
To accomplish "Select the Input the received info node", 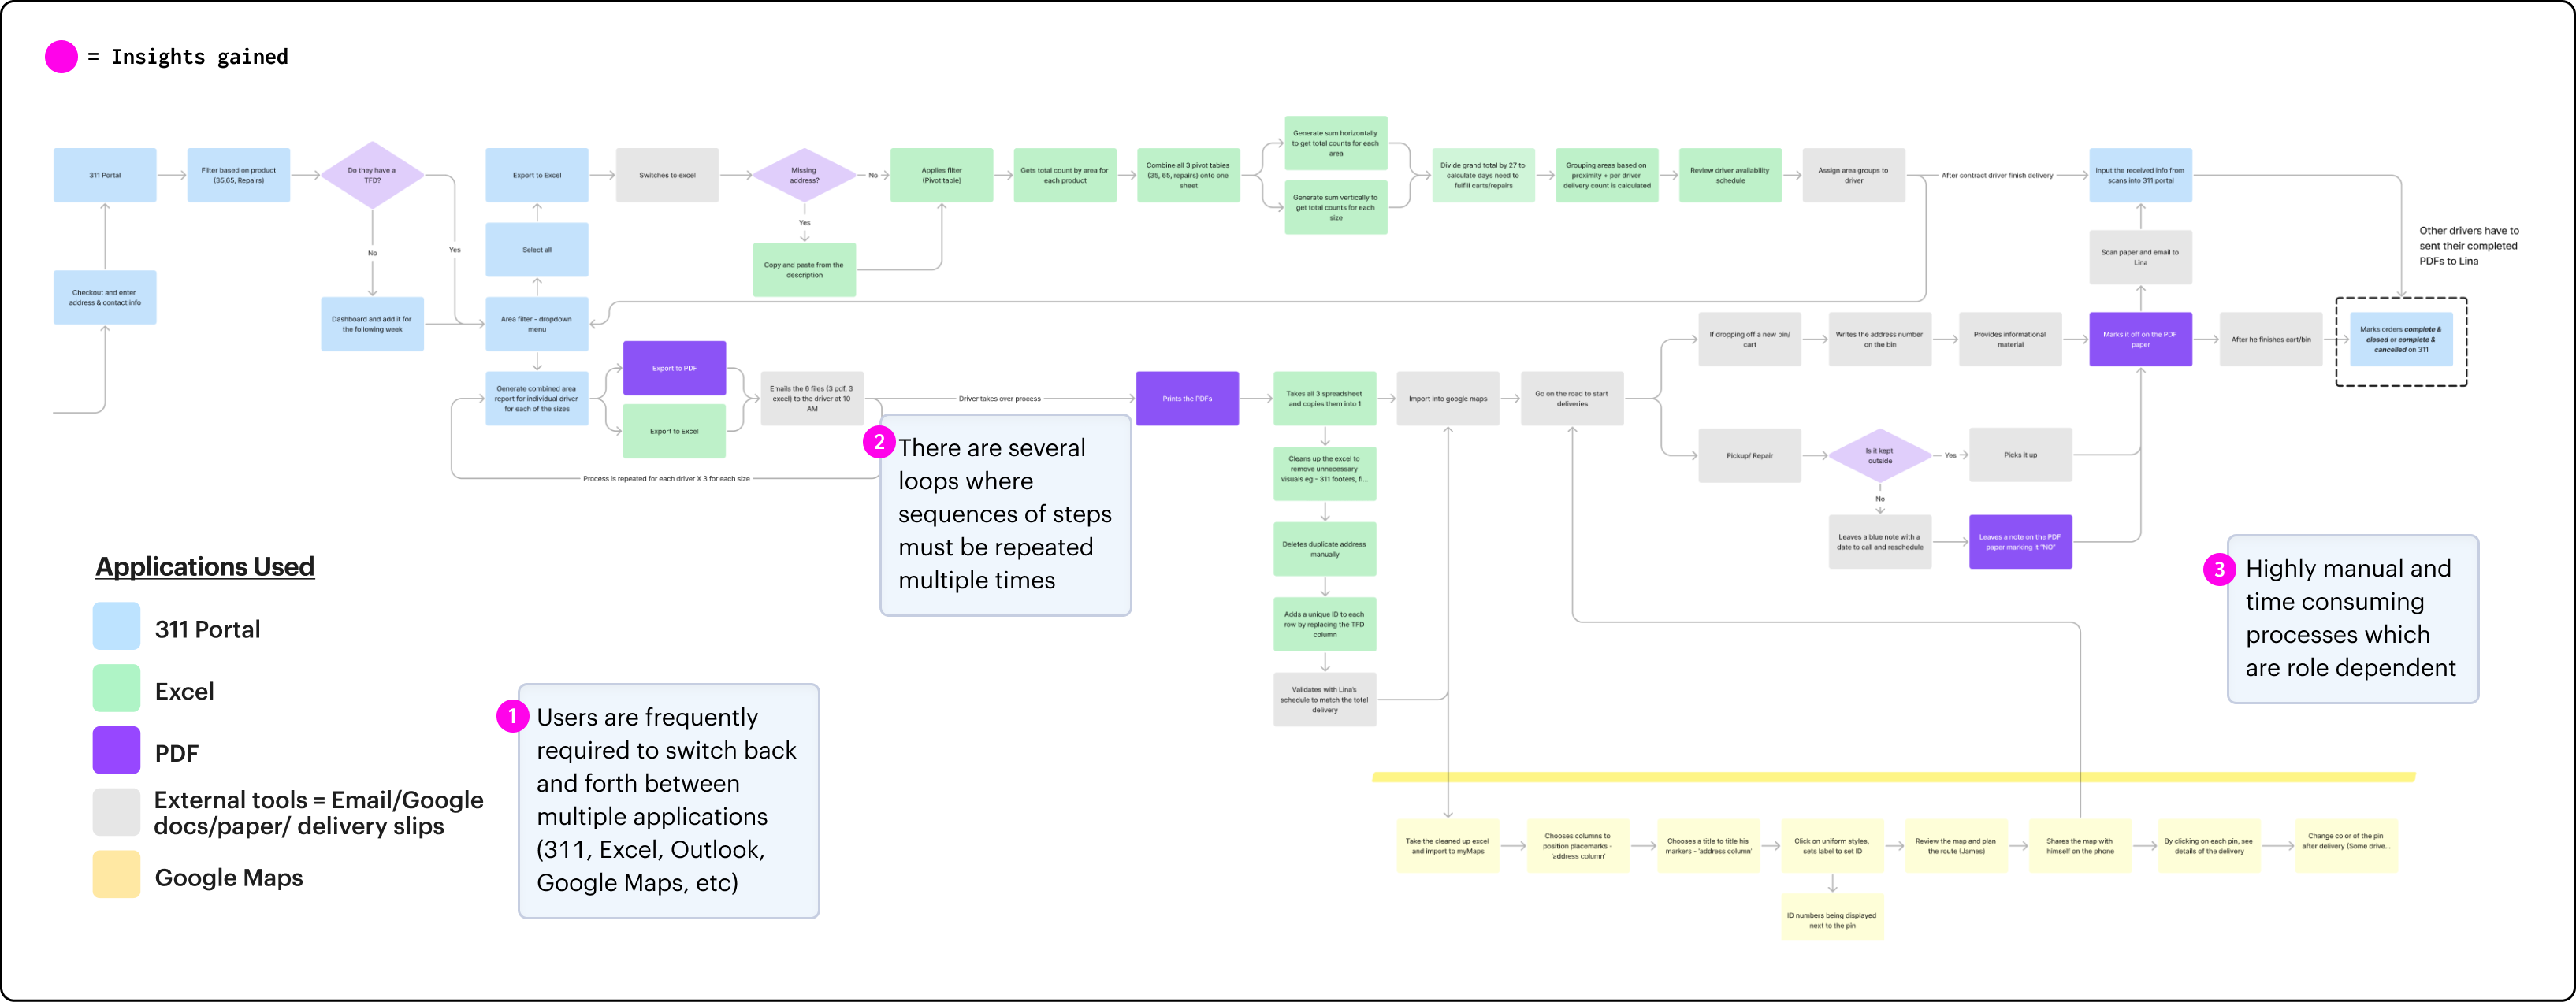I will point(2140,175).
